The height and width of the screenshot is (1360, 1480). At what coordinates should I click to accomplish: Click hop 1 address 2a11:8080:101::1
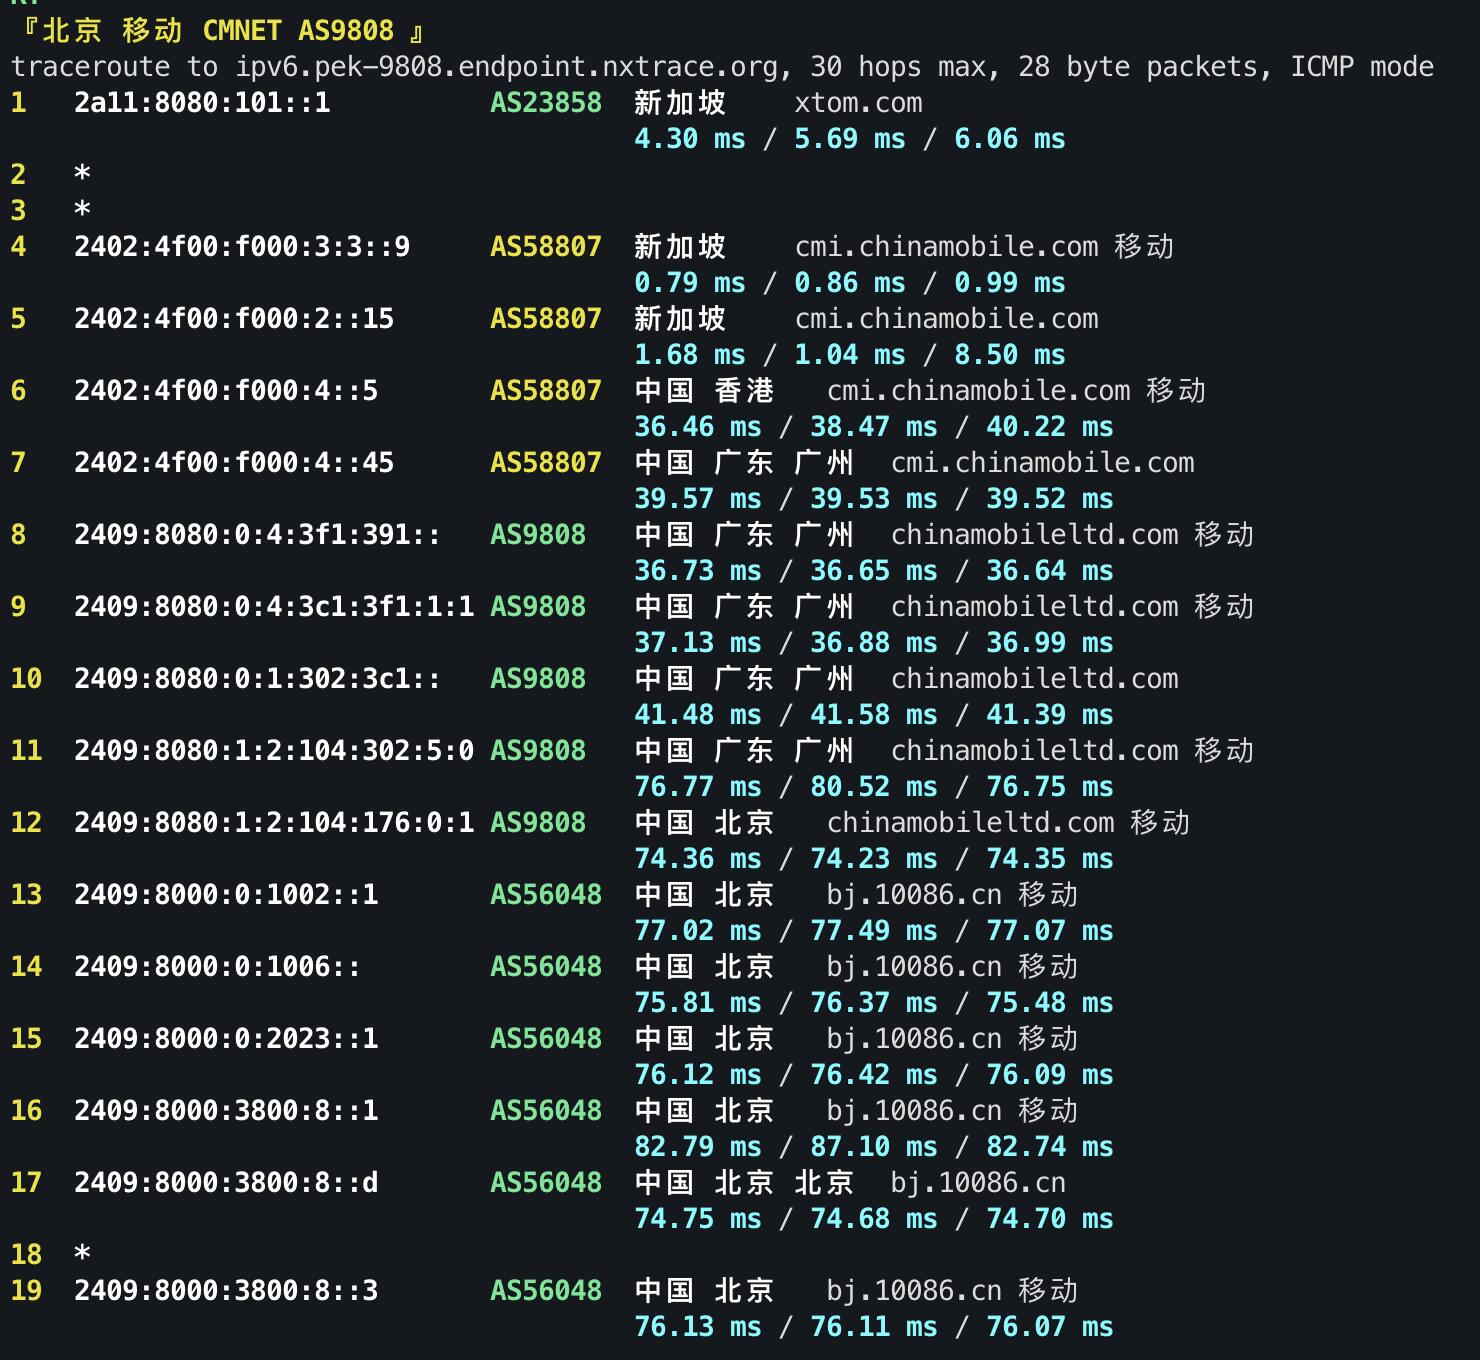[202, 103]
